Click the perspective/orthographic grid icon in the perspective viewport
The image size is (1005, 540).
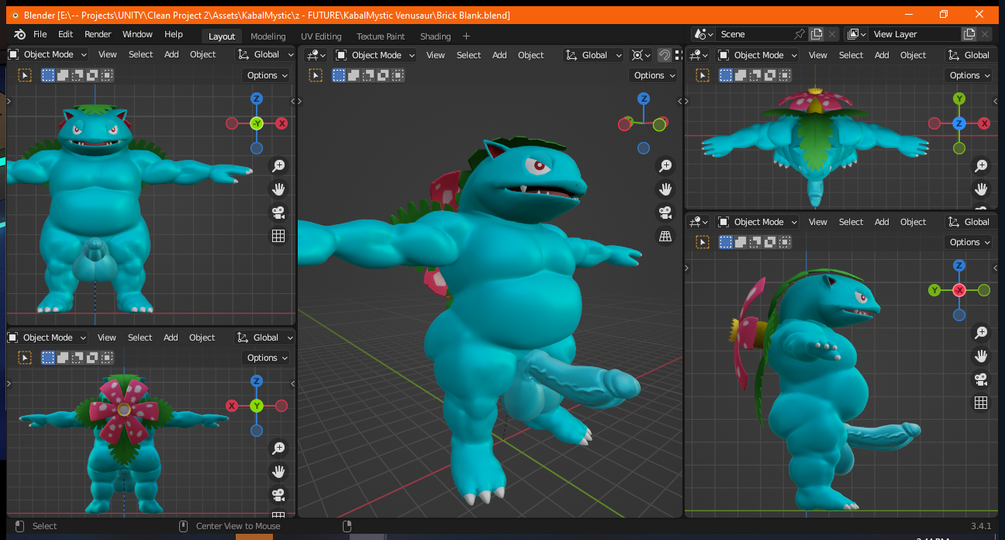point(665,236)
